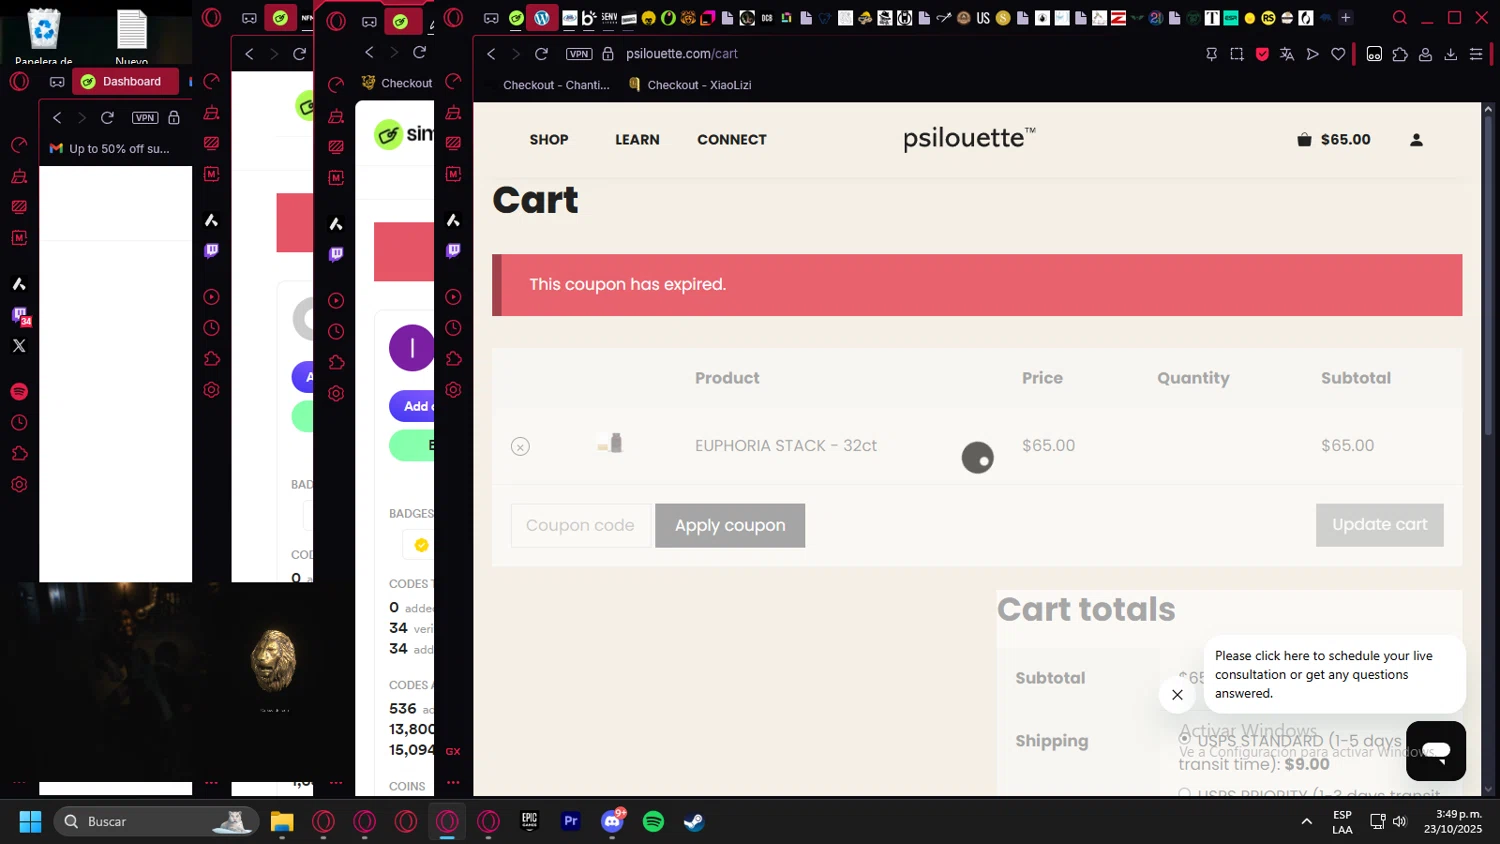Open the EUPHORIA STACK - 32ct product link
The image size is (1500, 844).
pos(786,446)
